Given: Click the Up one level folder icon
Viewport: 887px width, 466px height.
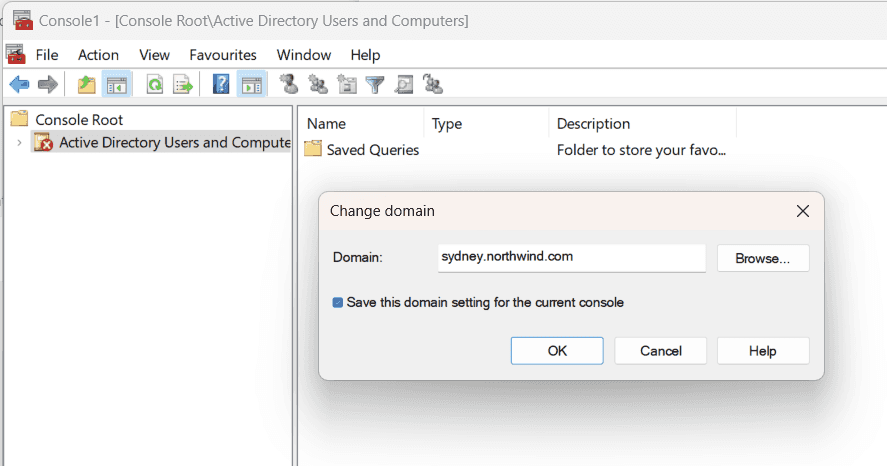Looking at the screenshot, I should [x=87, y=85].
